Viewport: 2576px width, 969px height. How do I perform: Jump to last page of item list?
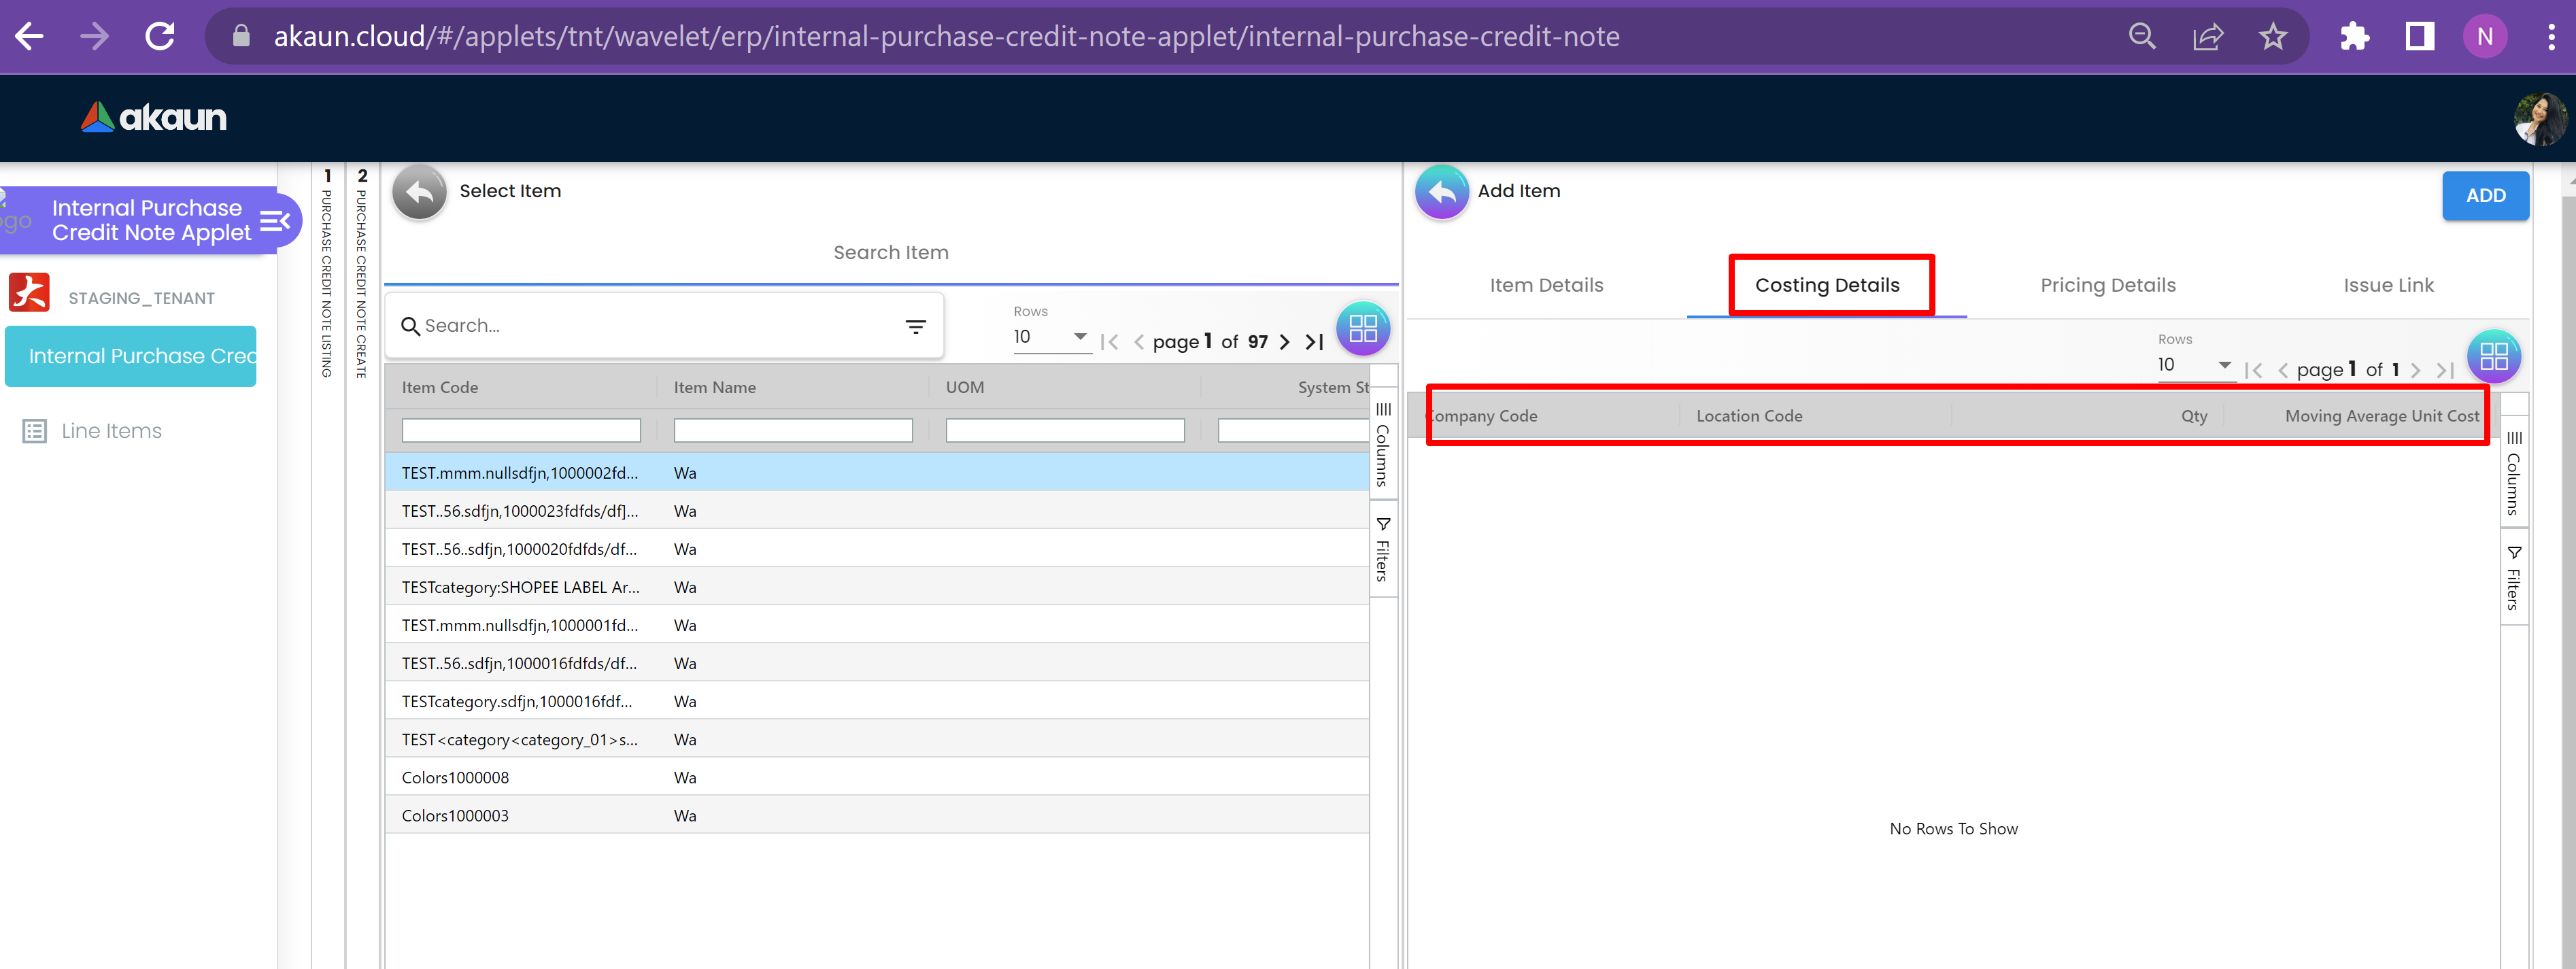(1315, 343)
